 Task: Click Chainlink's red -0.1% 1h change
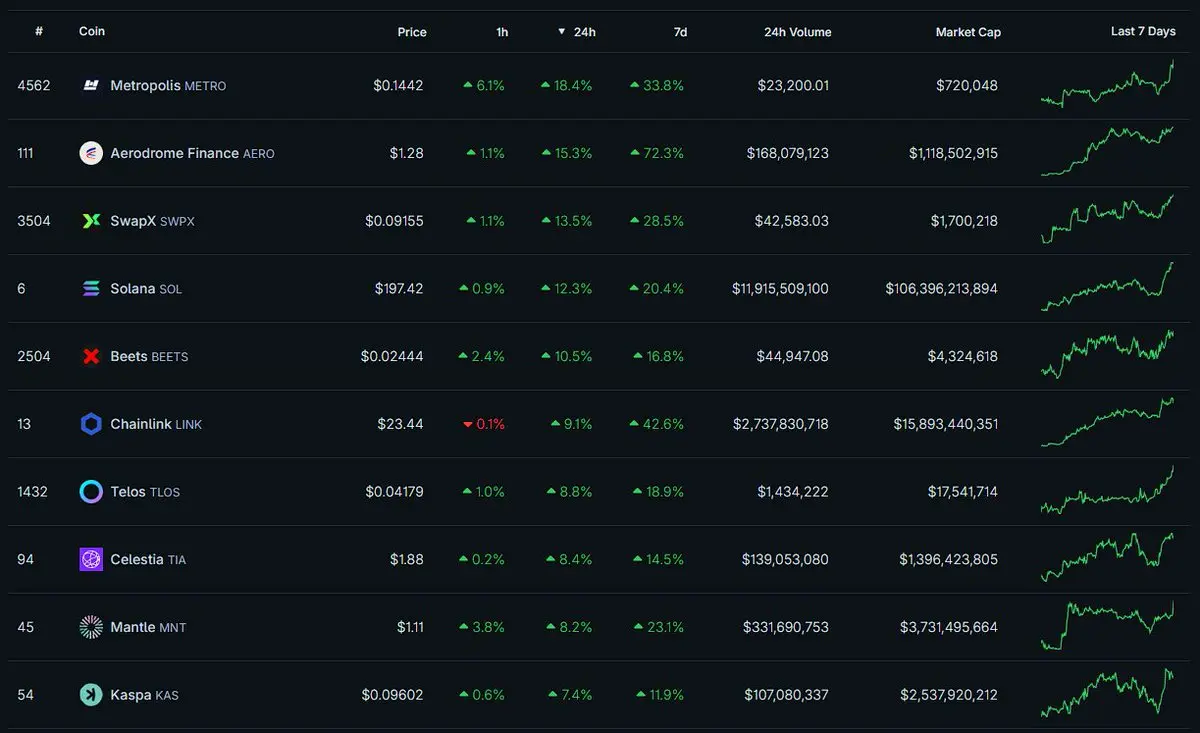[484, 424]
